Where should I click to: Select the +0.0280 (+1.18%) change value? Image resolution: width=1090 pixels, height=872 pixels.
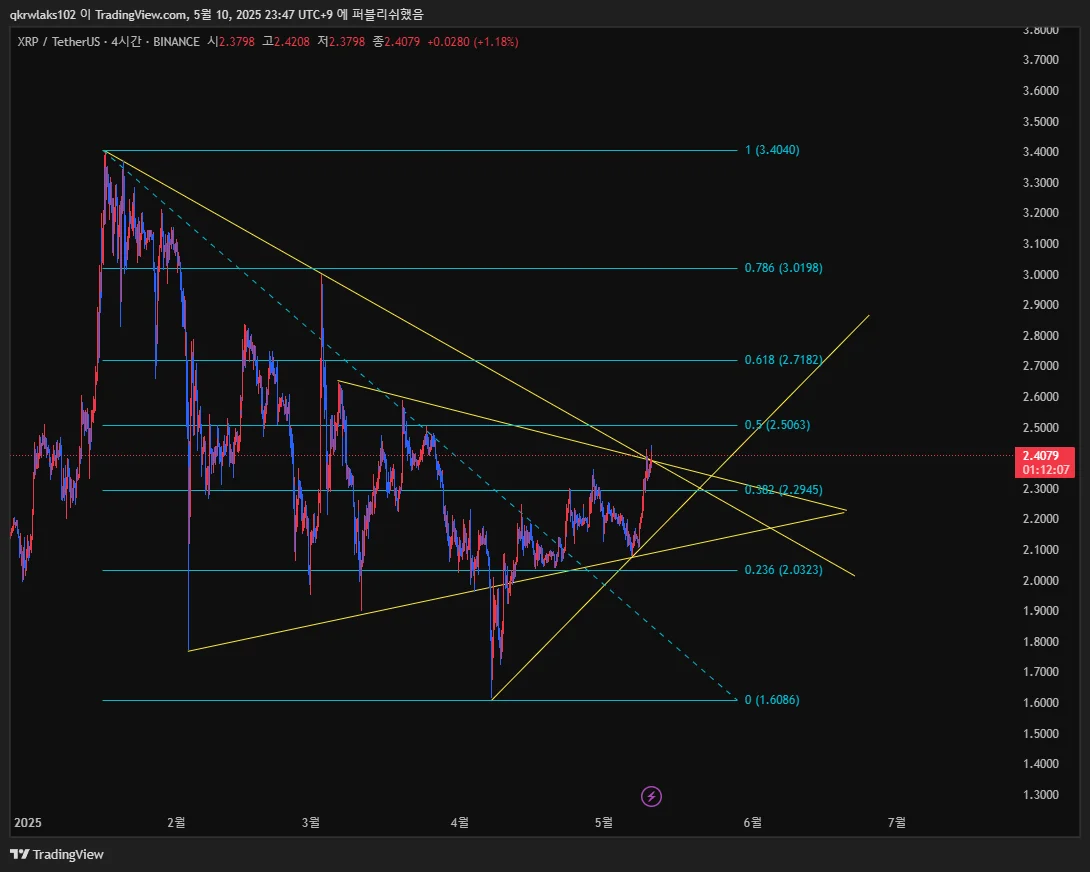click(x=473, y=42)
